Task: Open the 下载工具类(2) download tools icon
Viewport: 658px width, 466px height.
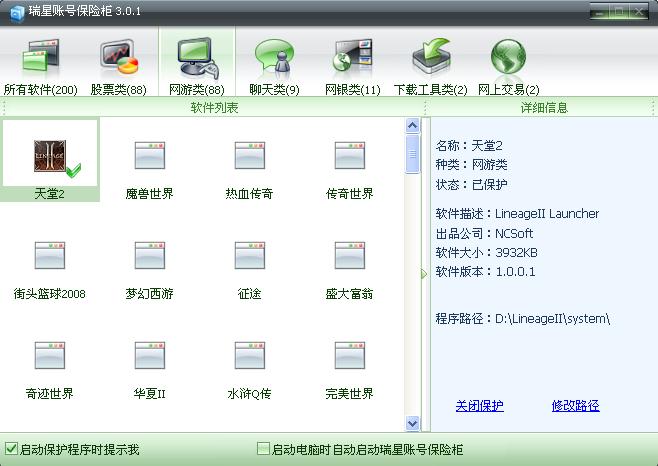Action: (431, 57)
